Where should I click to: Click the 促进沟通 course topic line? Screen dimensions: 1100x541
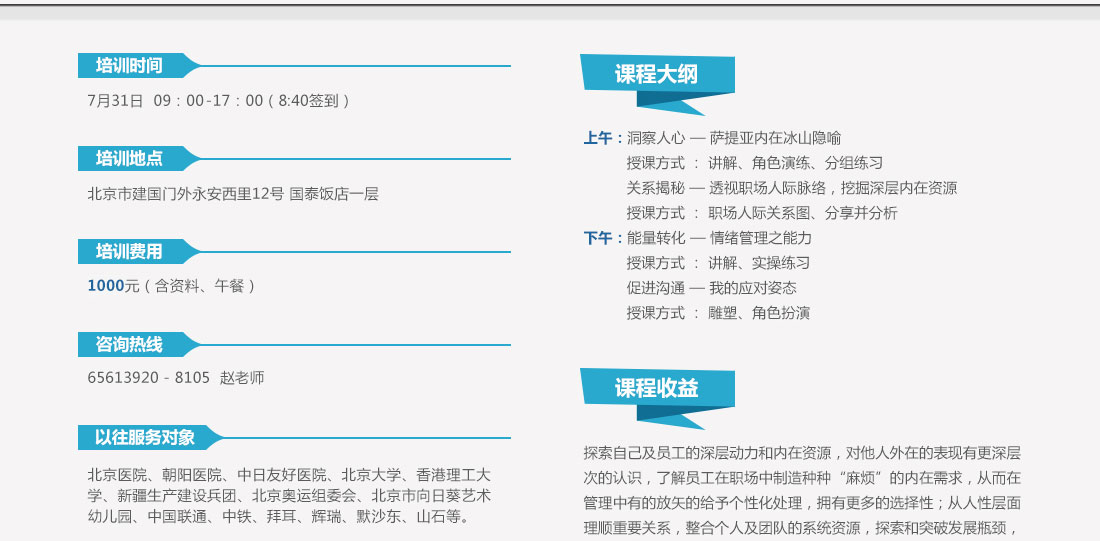[711, 288]
